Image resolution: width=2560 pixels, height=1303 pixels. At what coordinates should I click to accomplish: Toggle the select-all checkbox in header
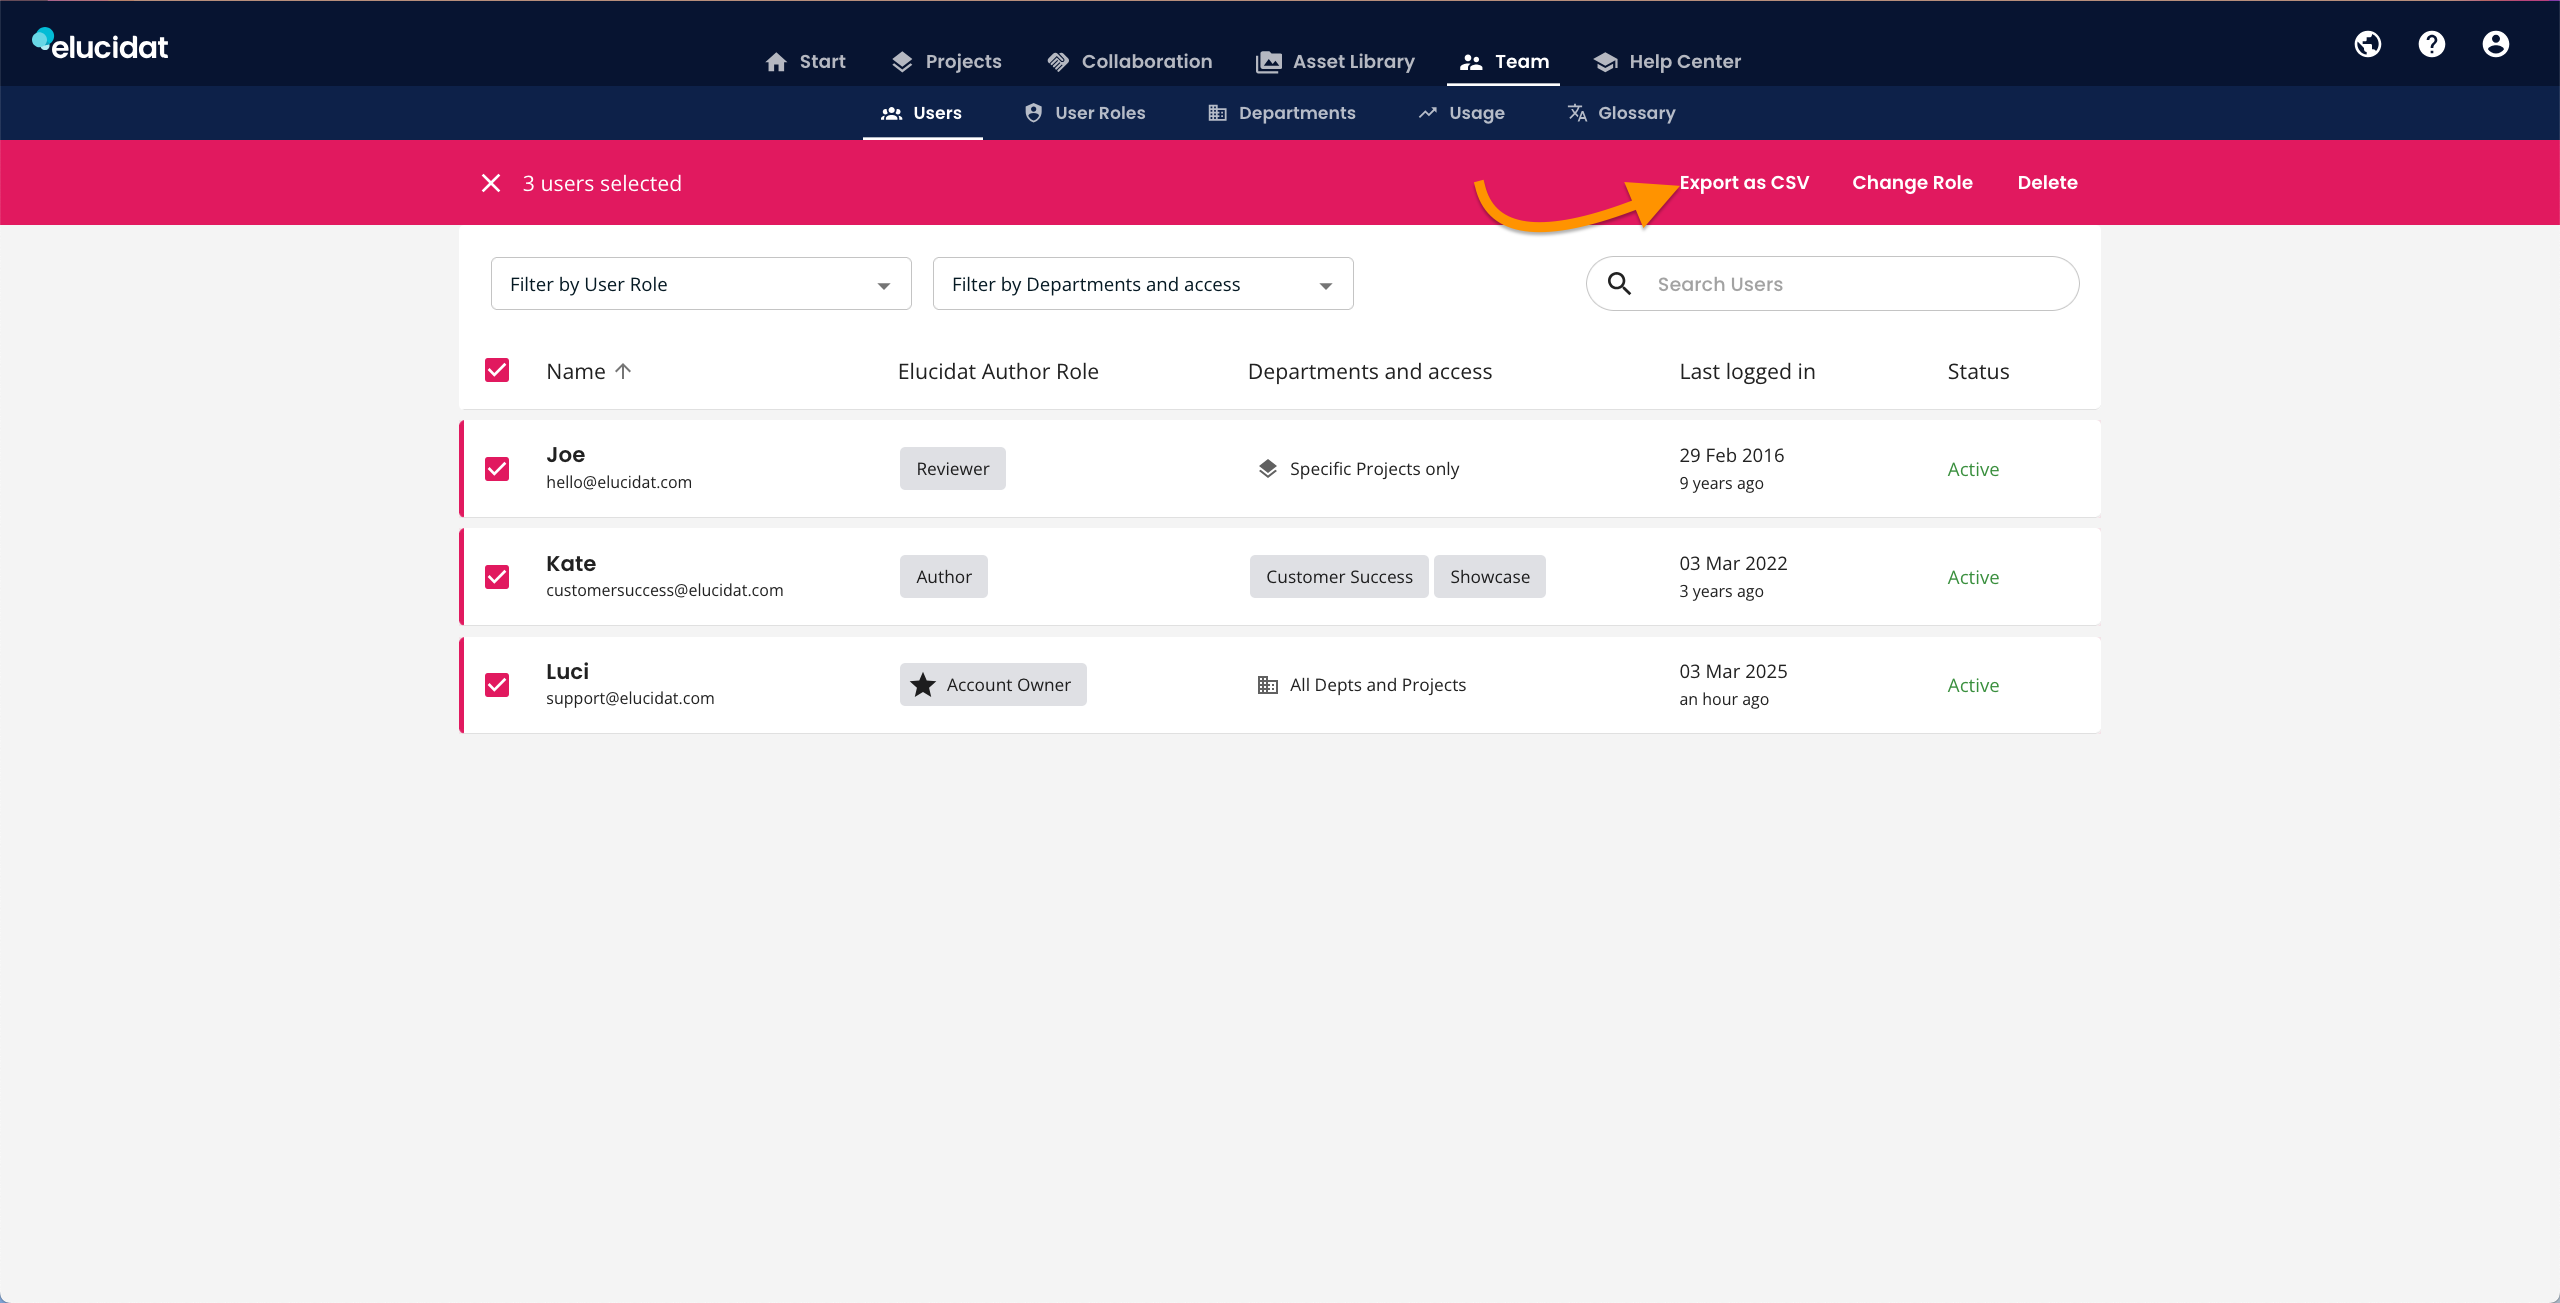point(497,371)
